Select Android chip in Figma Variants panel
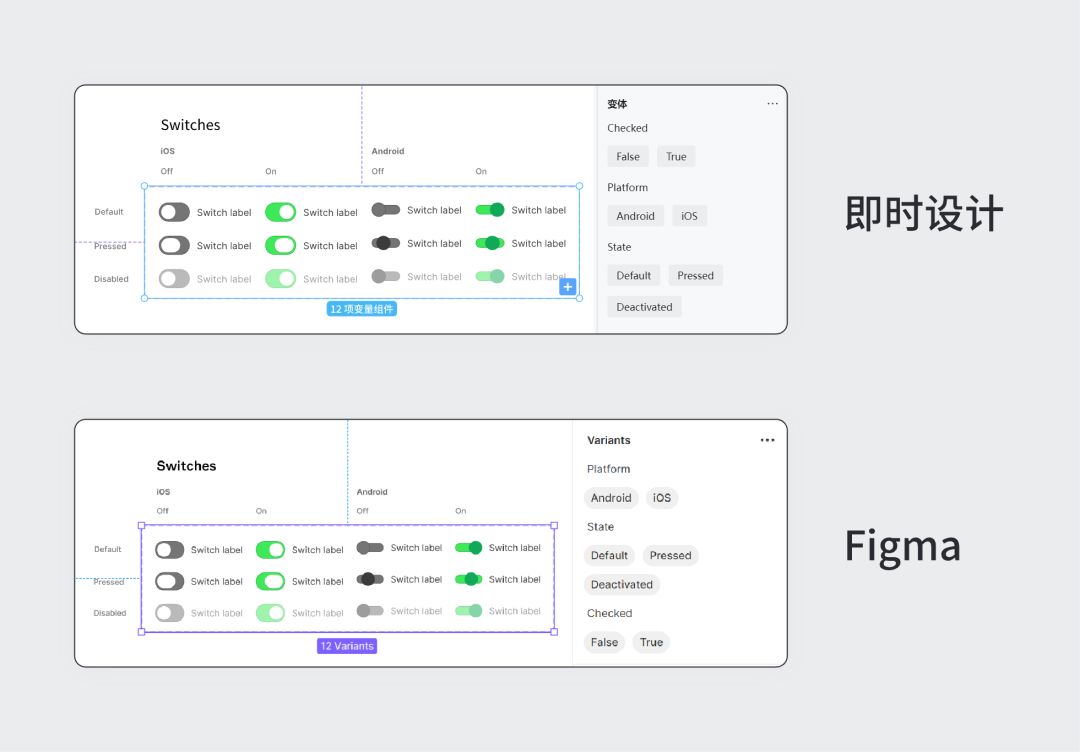This screenshot has height=752, width=1080. 611,498
